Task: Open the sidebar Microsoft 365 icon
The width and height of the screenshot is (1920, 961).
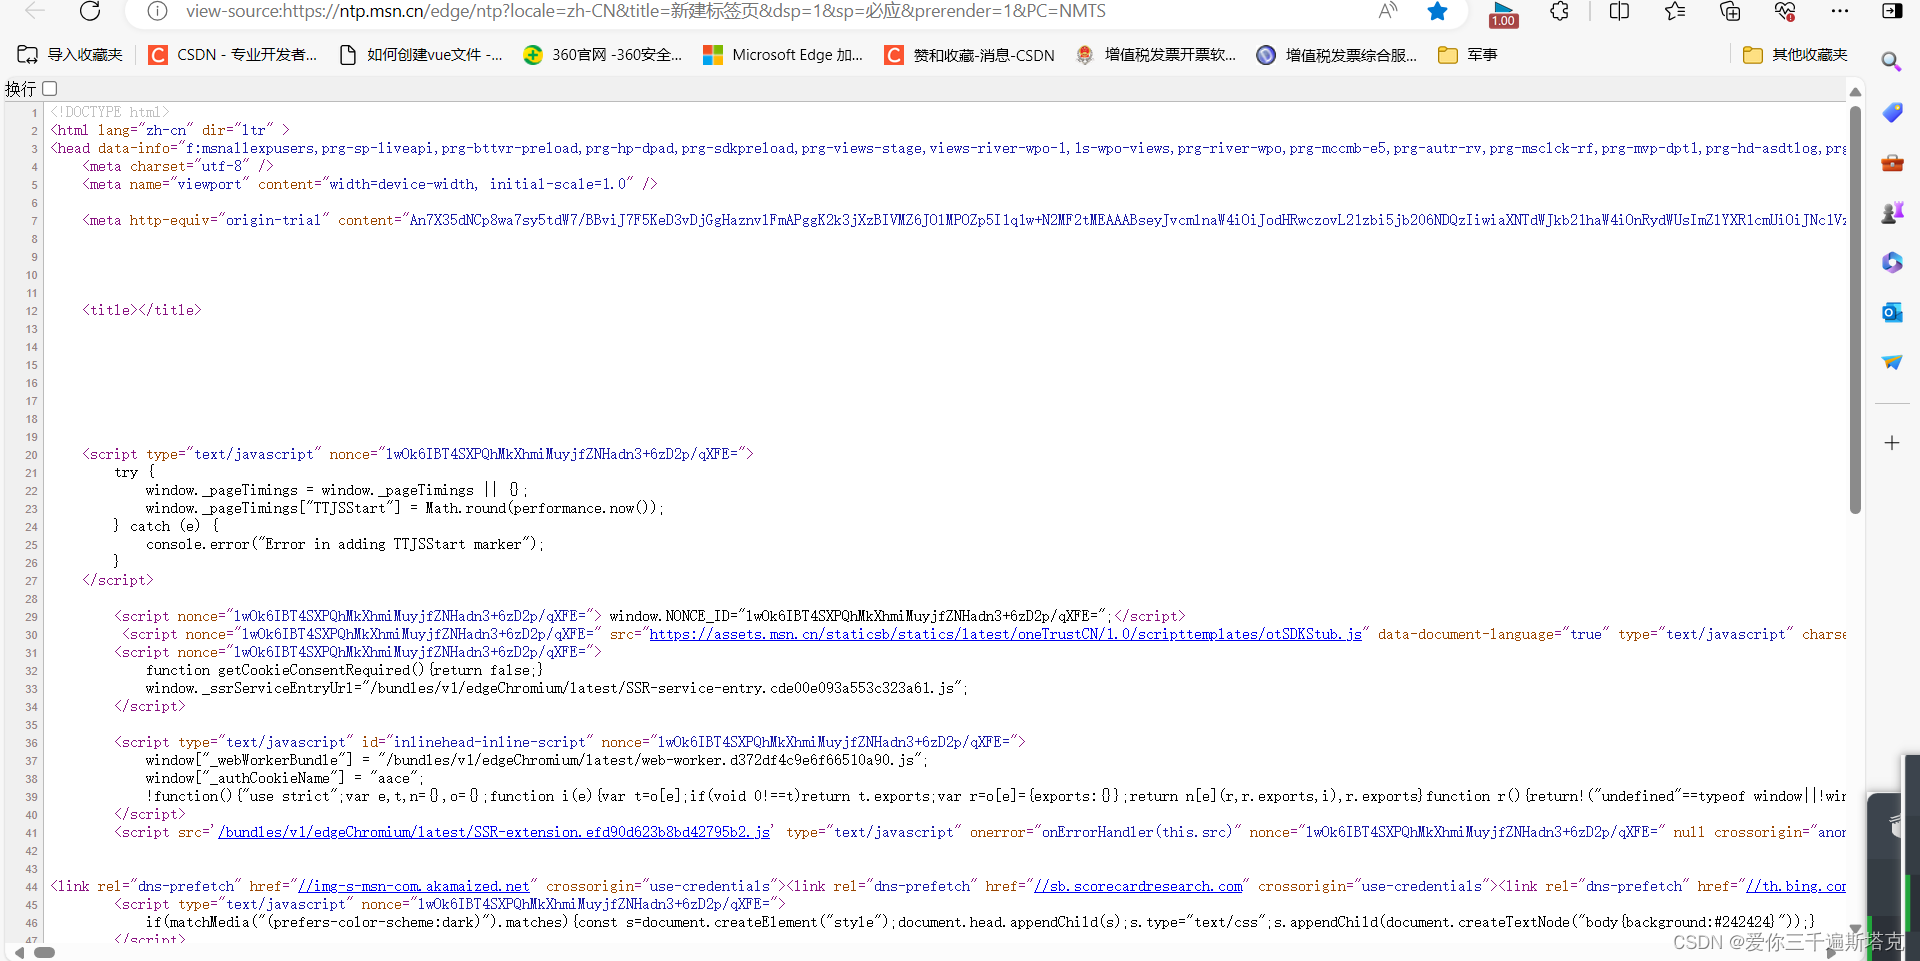Action: [x=1892, y=262]
